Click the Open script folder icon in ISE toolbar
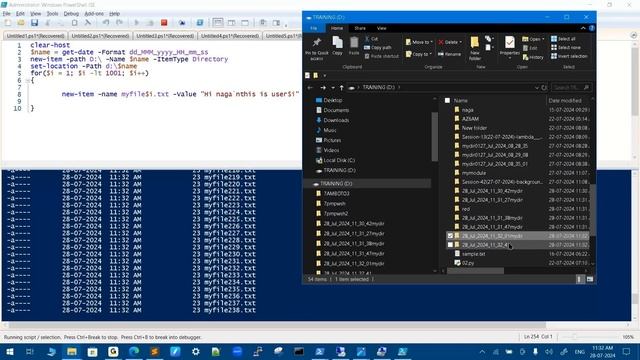The width and height of the screenshot is (640, 360). pos(21,23)
